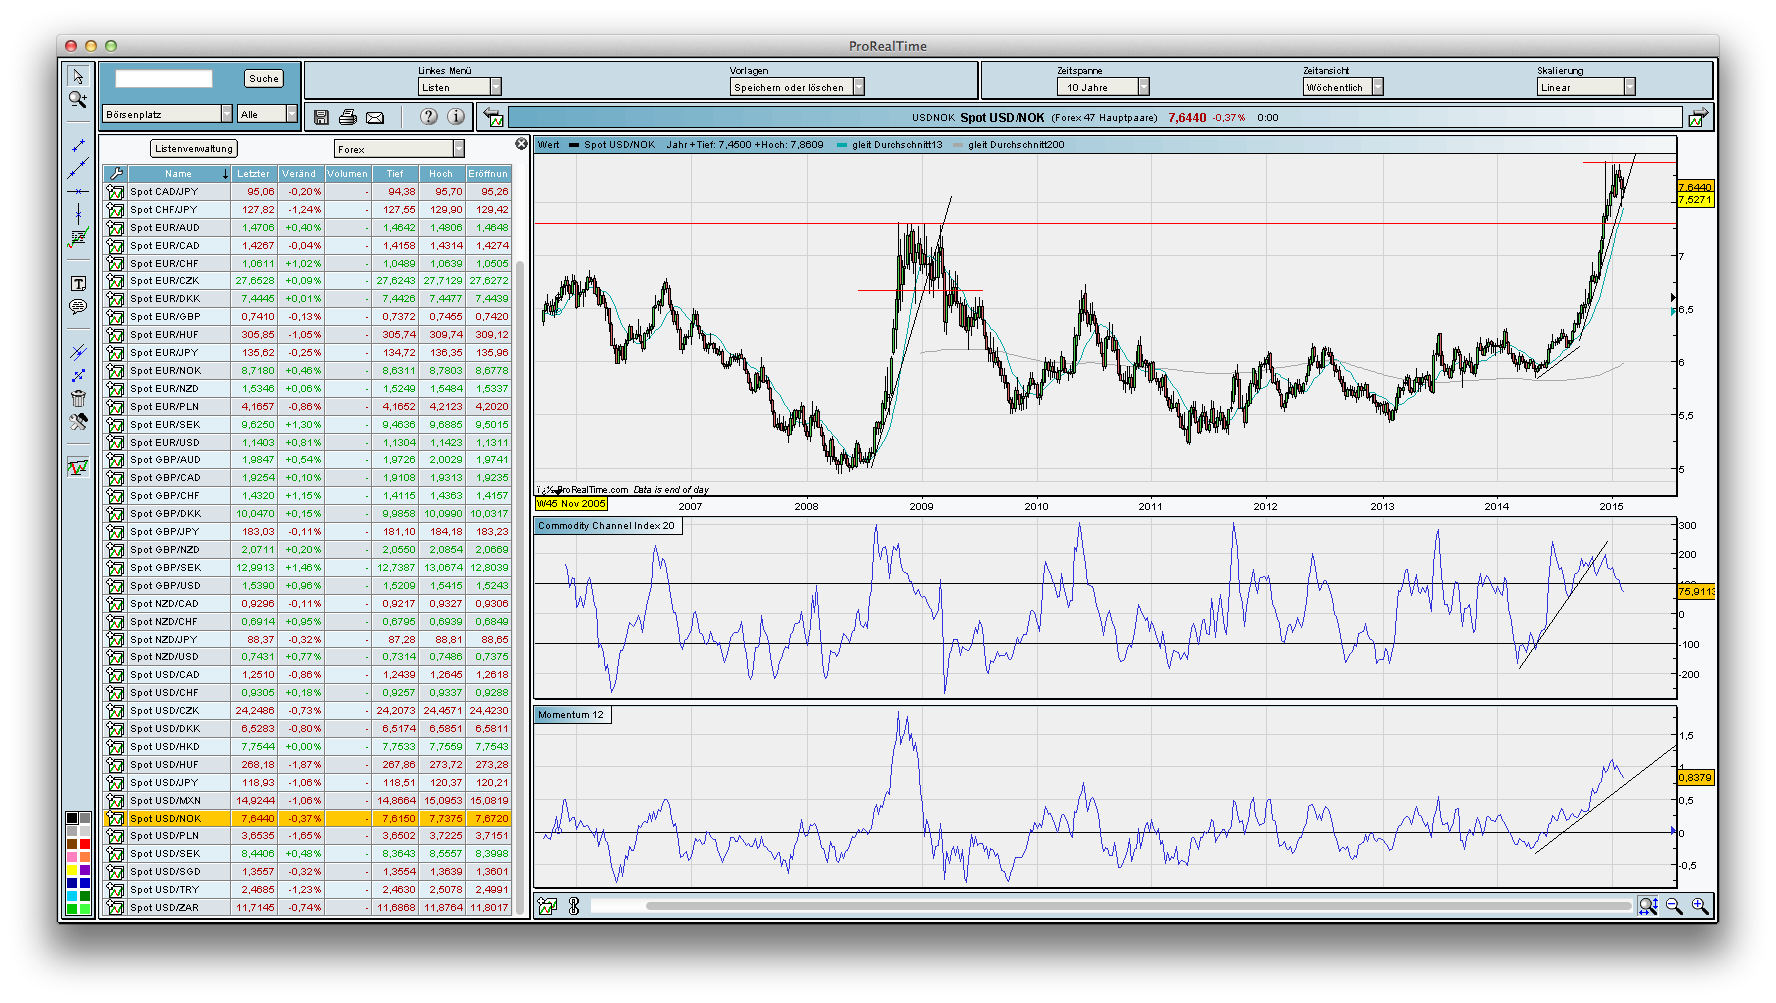The width and height of the screenshot is (1776, 1003).
Task: Select the text annotation tool
Action: pyautogui.click(x=78, y=284)
